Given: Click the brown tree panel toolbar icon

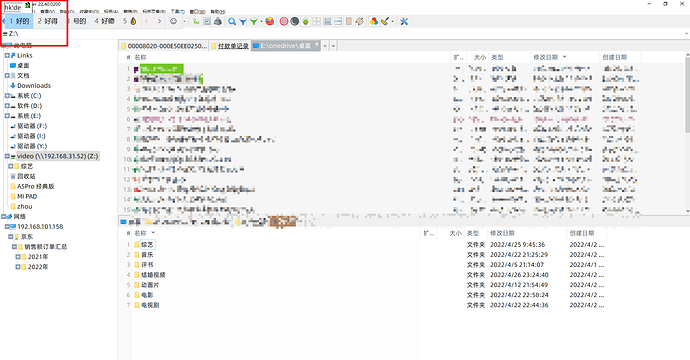Looking at the screenshot, I should [360, 21].
